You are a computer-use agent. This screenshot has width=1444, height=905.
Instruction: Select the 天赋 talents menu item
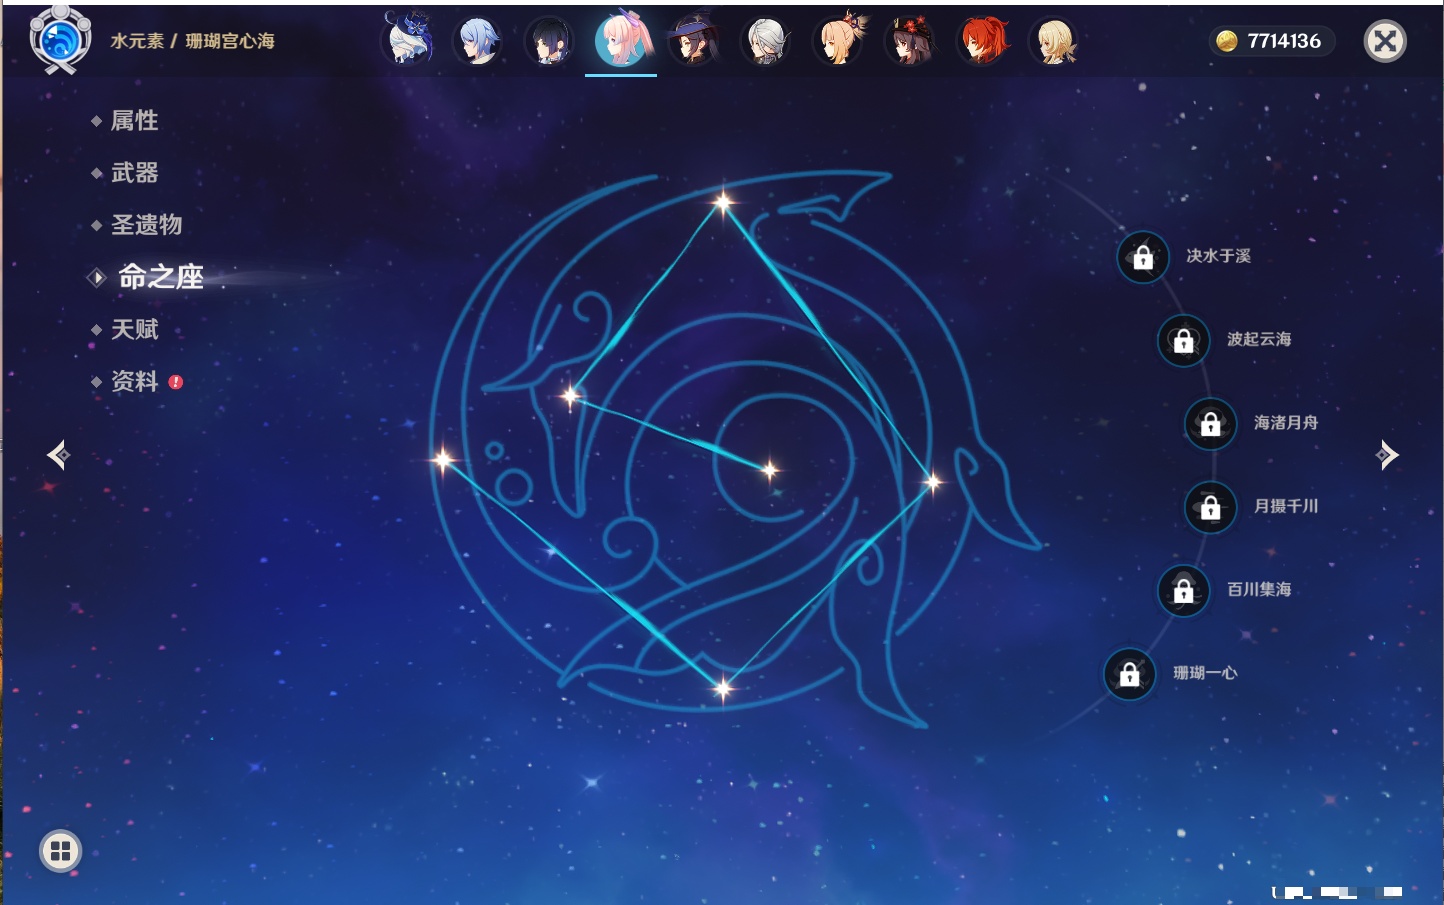tap(134, 330)
